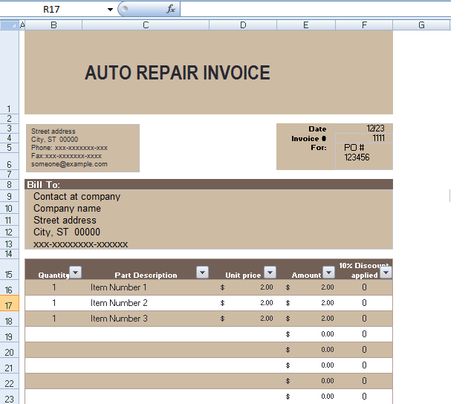Click the Name Box showing R17
The width and height of the screenshot is (474, 404).
pos(52,9)
